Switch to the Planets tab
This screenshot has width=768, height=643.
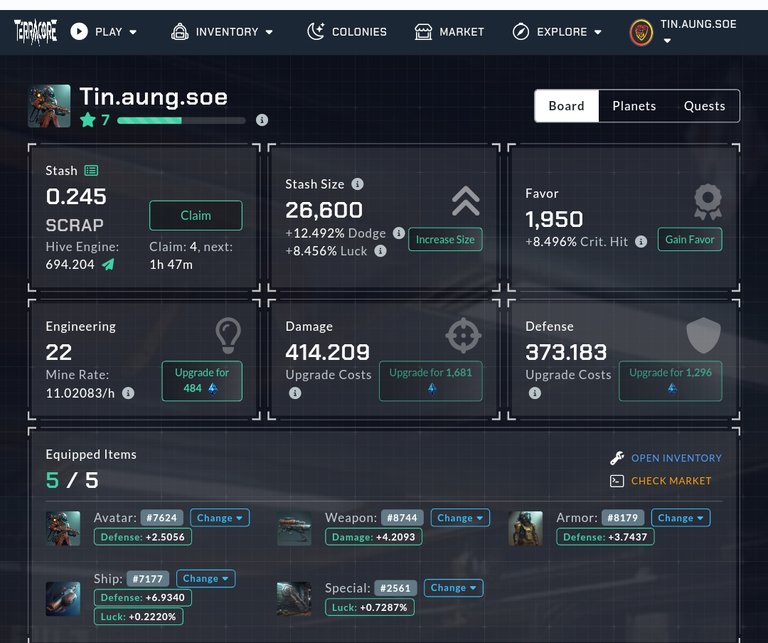click(634, 106)
